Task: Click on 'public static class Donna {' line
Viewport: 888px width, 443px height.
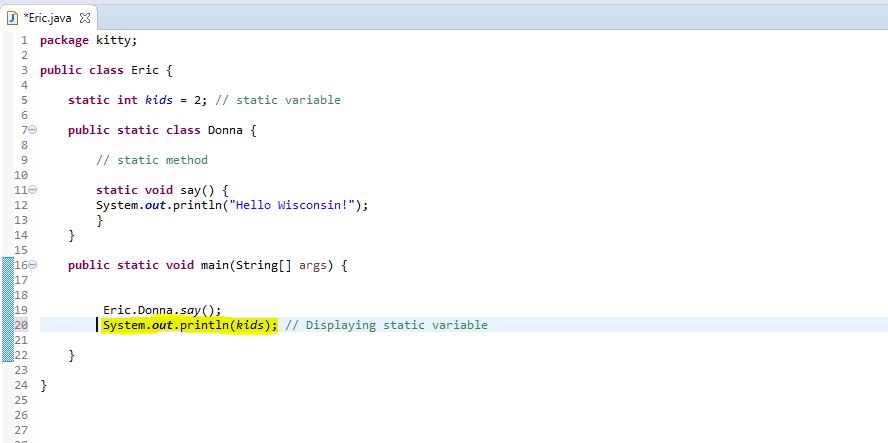Action: (162, 130)
